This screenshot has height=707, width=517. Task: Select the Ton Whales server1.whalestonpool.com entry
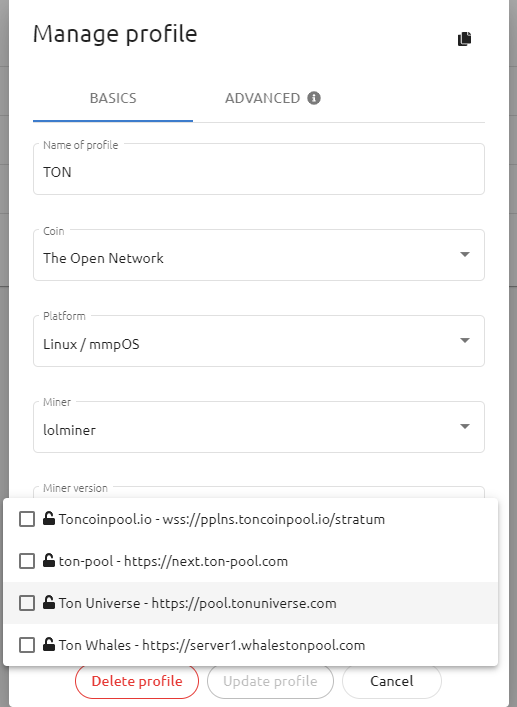coord(251,645)
